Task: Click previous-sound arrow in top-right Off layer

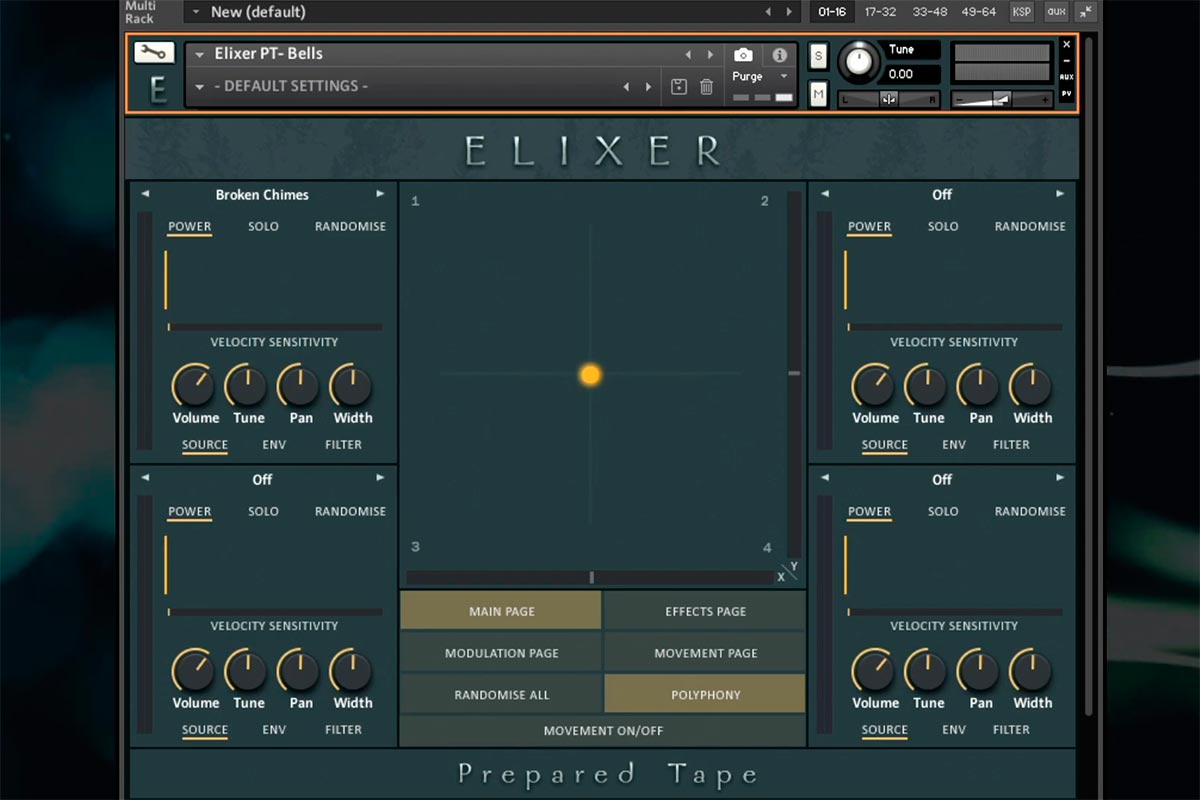Action: click(825, 194)
